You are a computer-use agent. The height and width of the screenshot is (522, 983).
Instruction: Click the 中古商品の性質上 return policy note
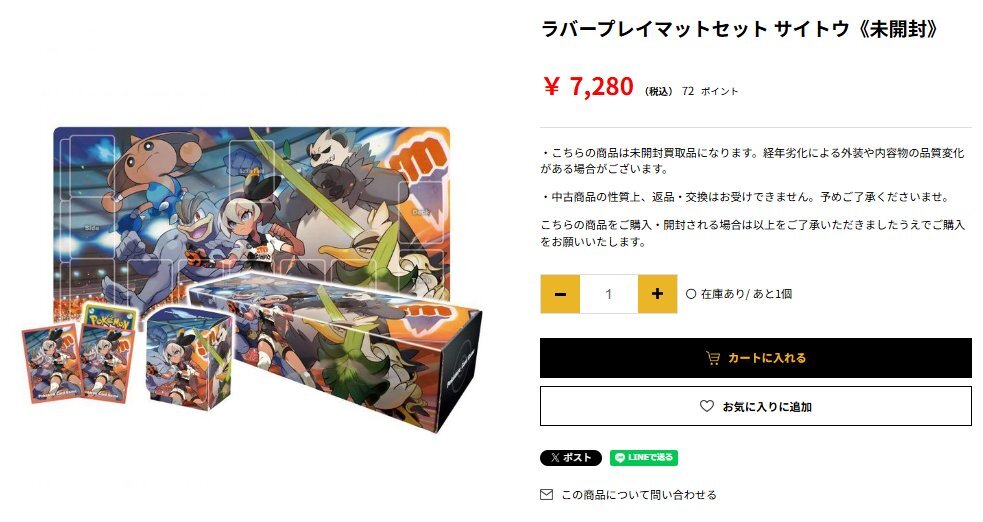point(745,197)
